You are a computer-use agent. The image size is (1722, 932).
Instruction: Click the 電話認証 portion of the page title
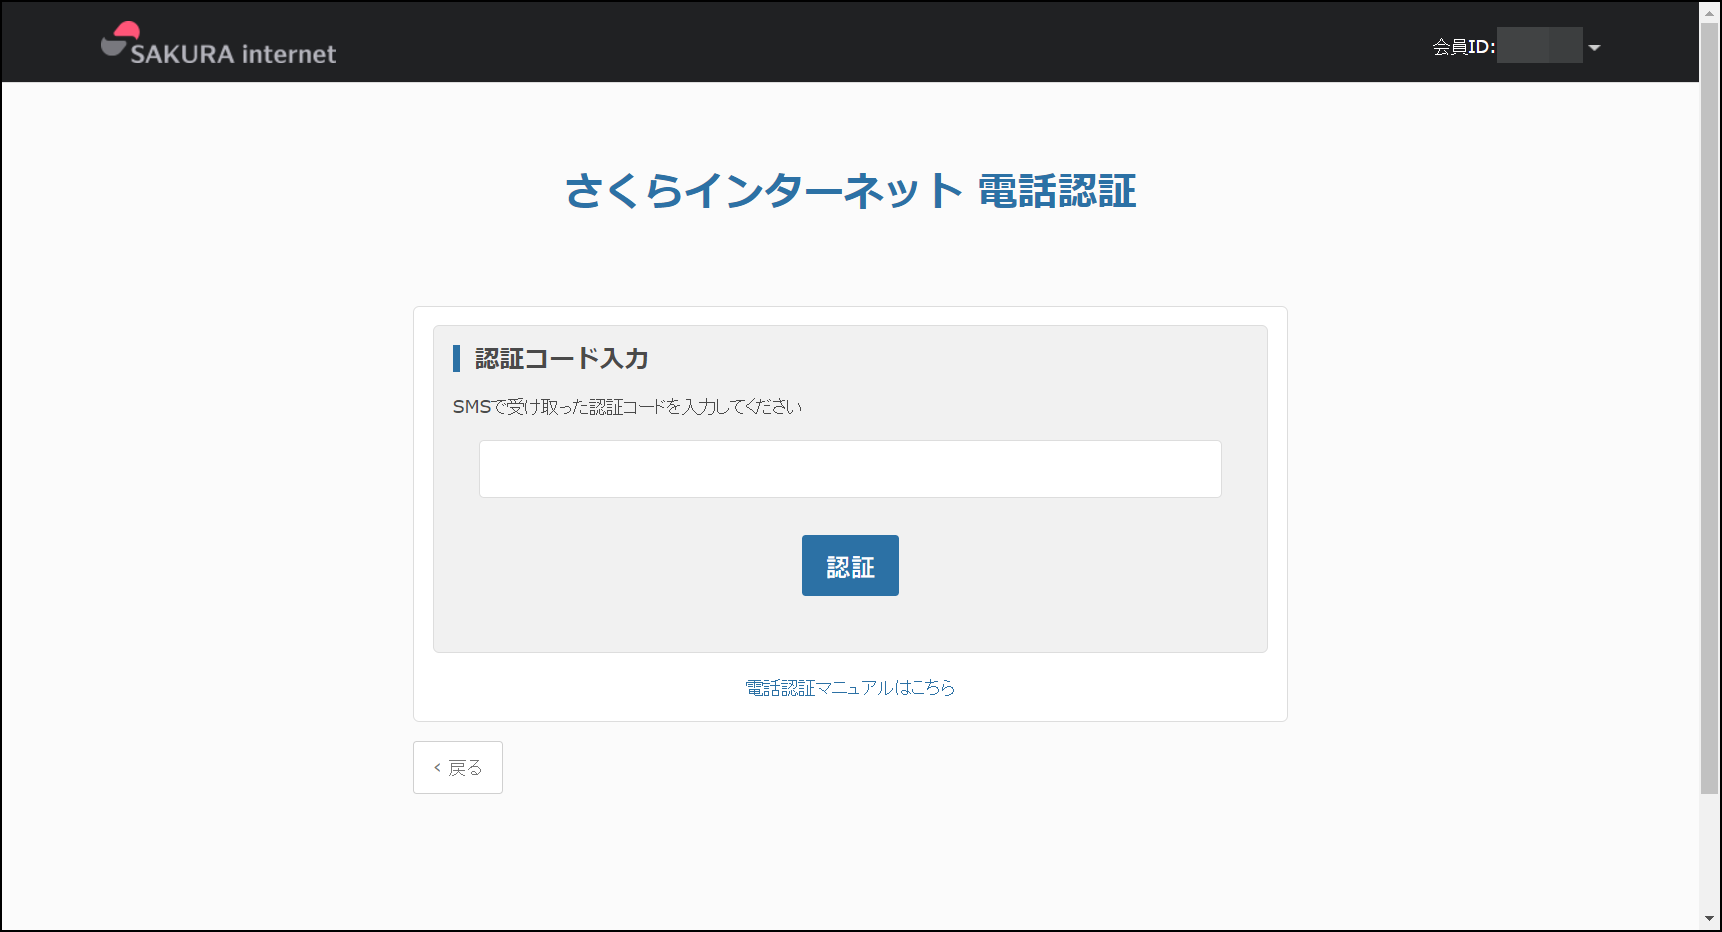pyautogui.click(x=1056, y=191)
